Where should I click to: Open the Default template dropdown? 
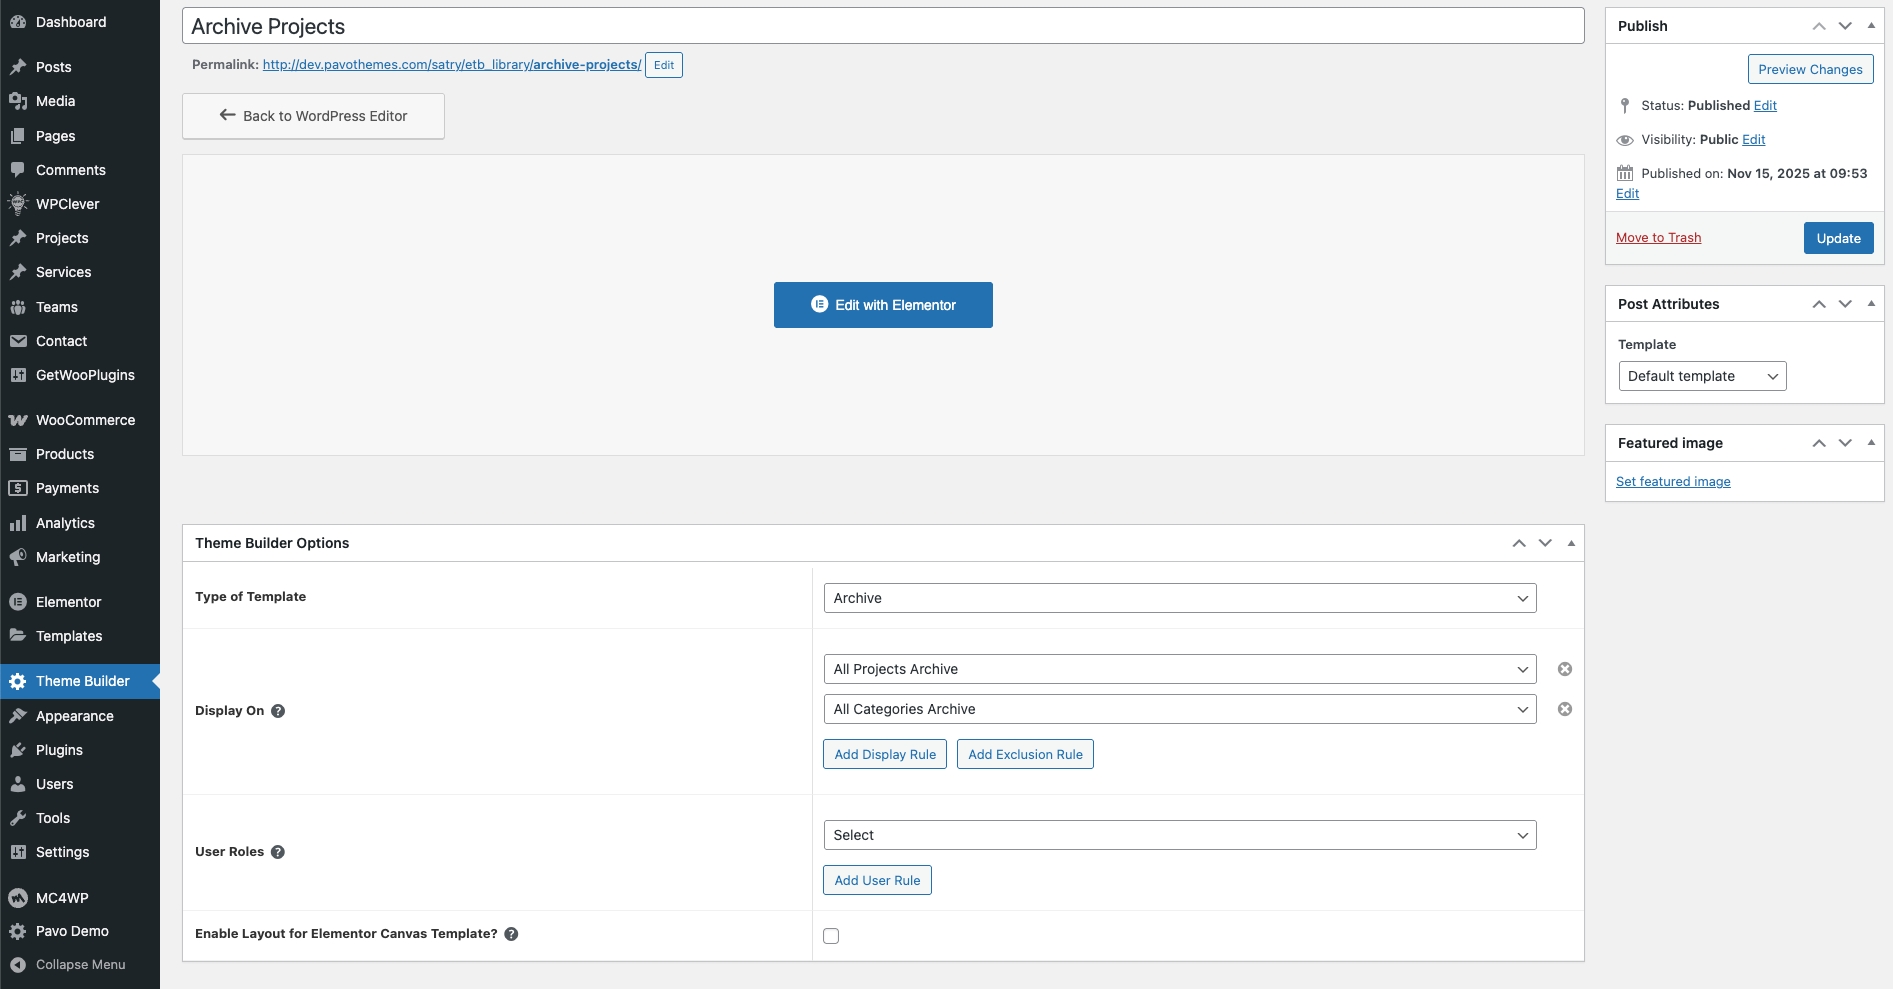click(1701, 376)
